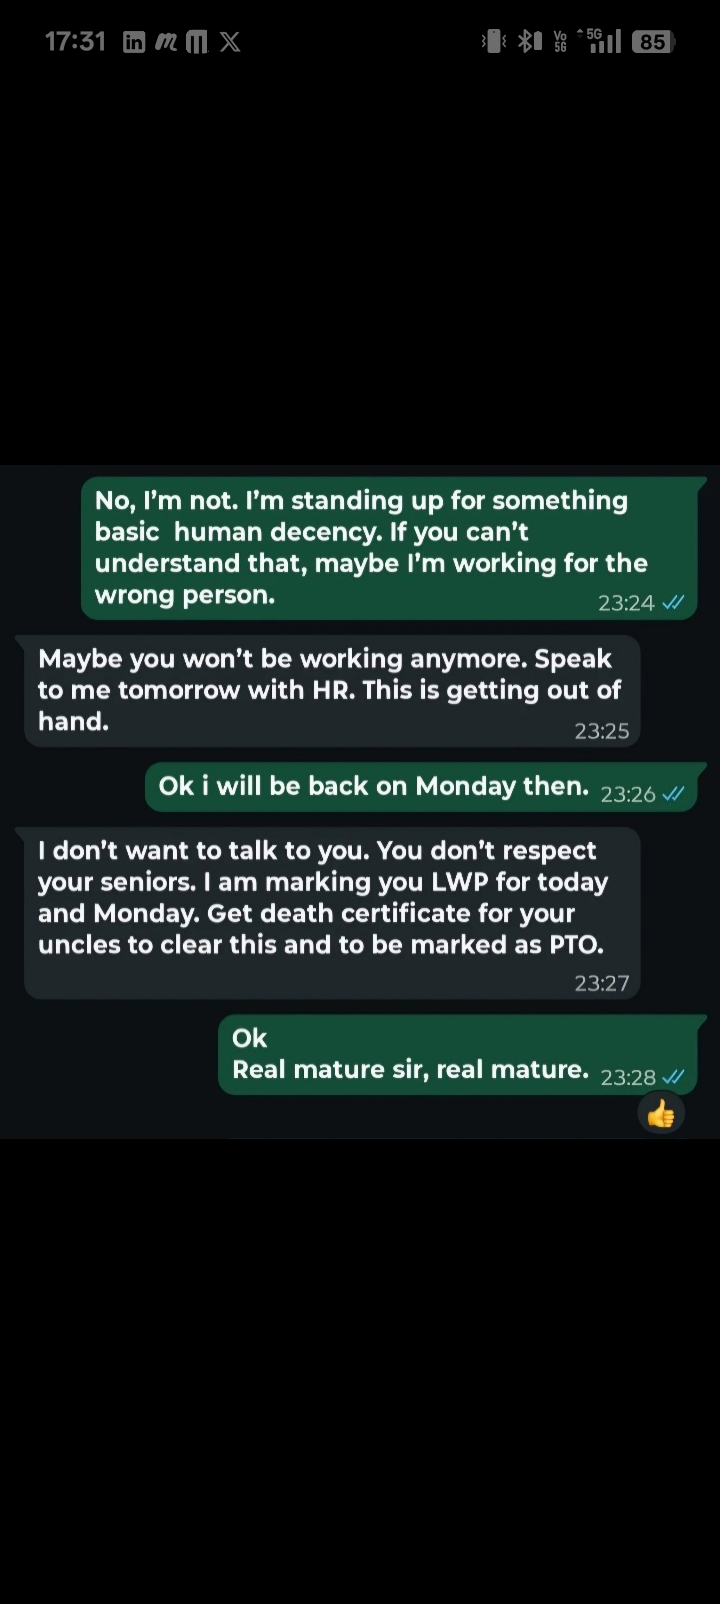Image resolution: width=720 pixels, height=1604 pixels.
Task: Tap the 17:31 status bar clock
Action: coord(75,41)
